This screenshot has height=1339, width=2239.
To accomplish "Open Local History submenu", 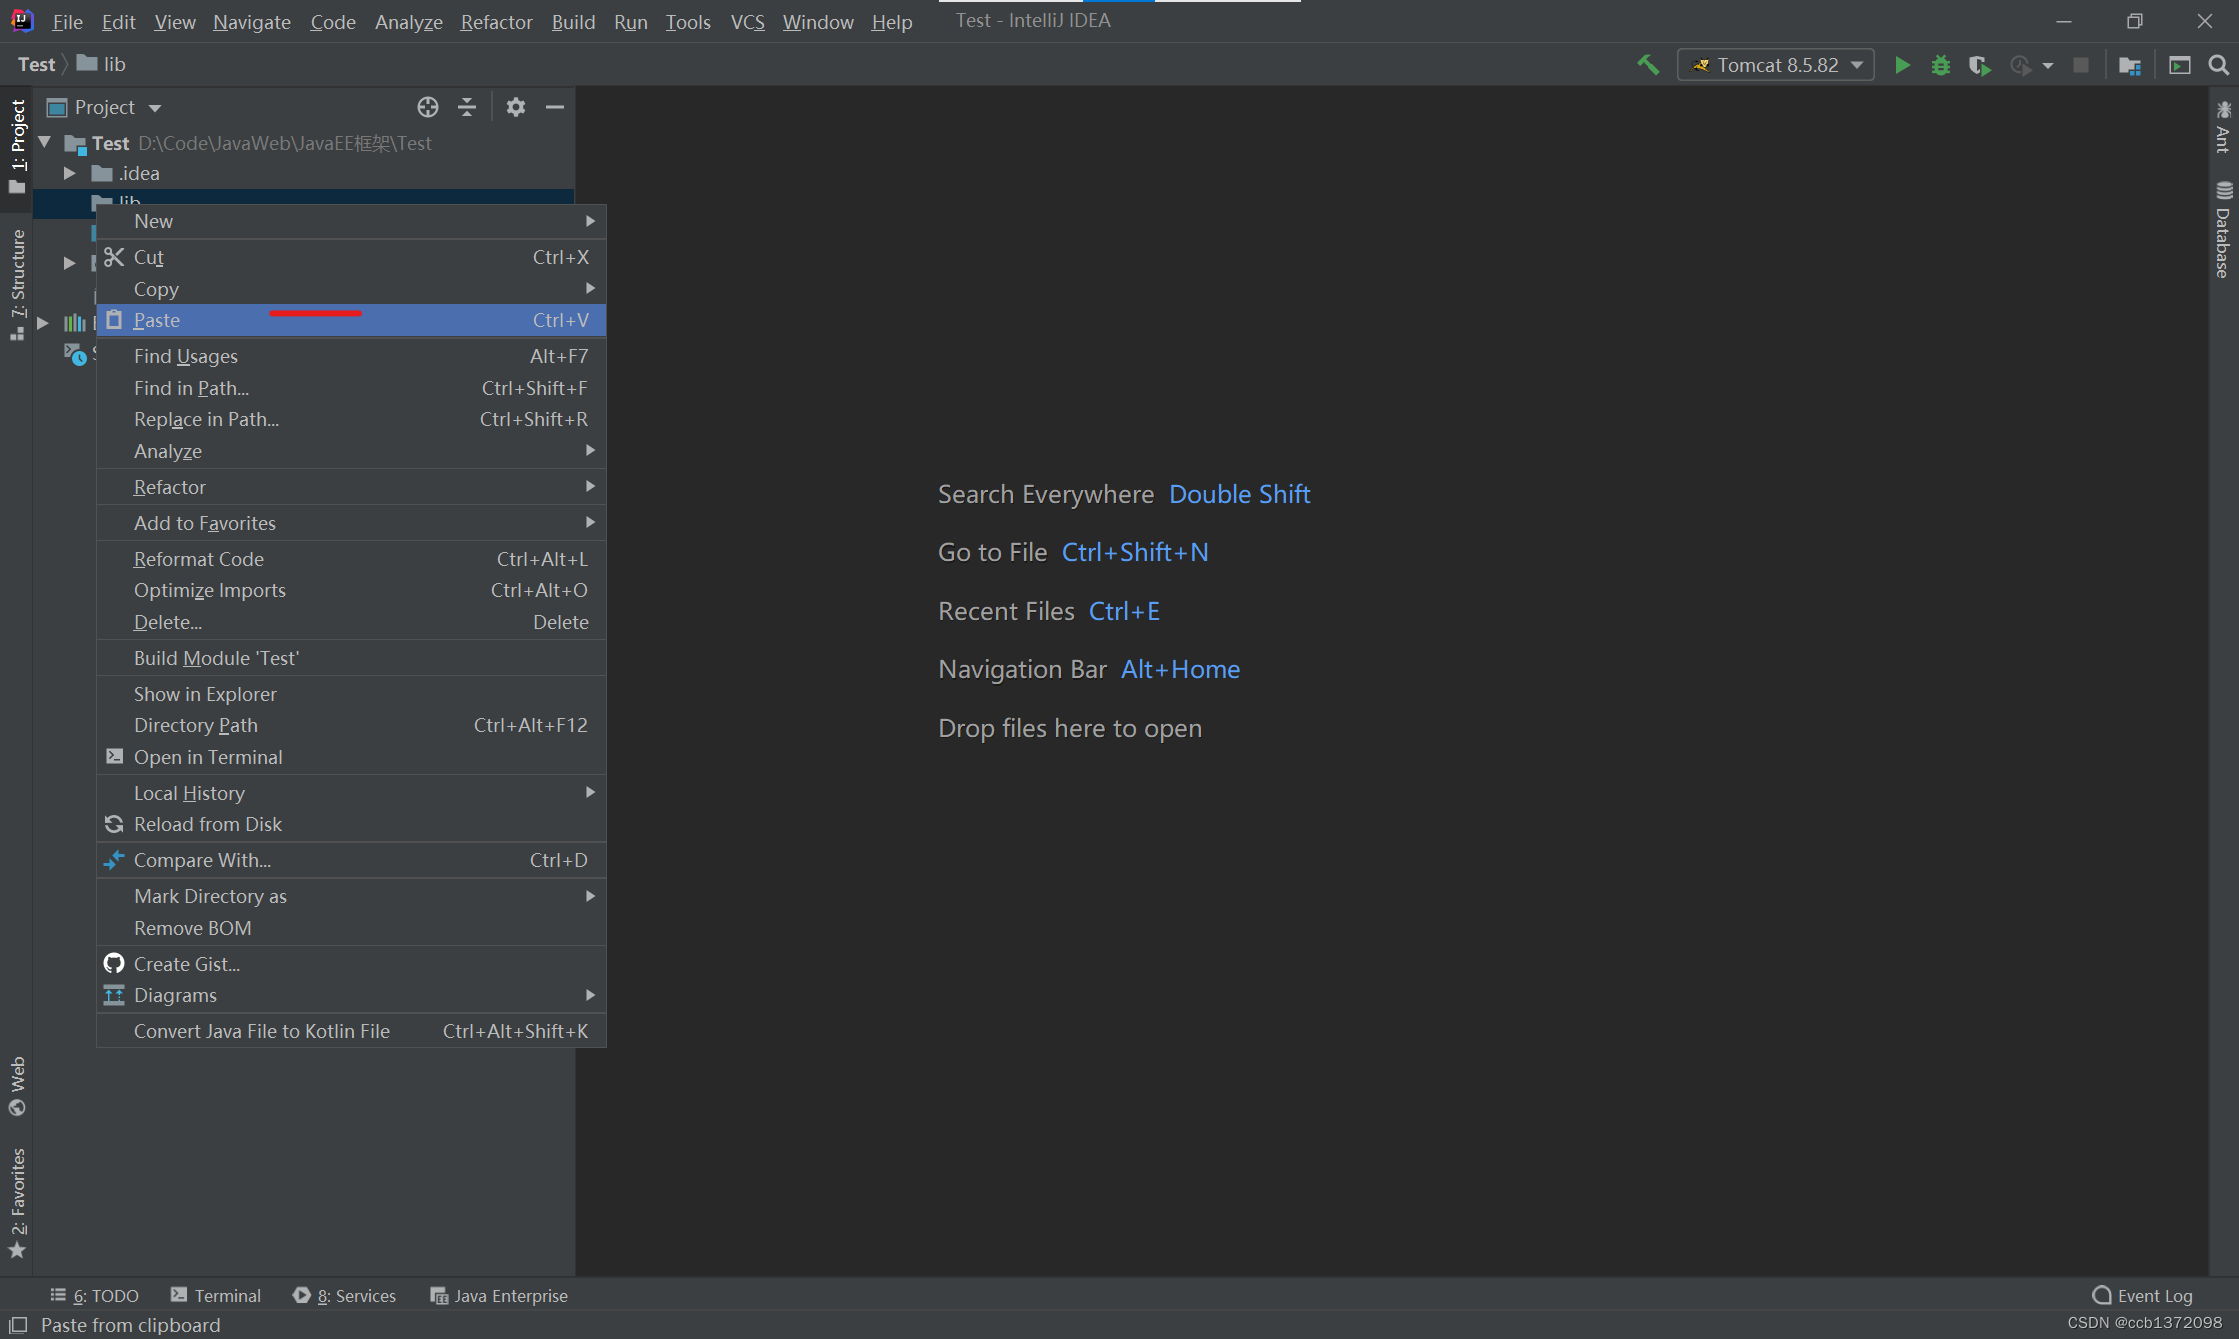I will pos(351,793).
